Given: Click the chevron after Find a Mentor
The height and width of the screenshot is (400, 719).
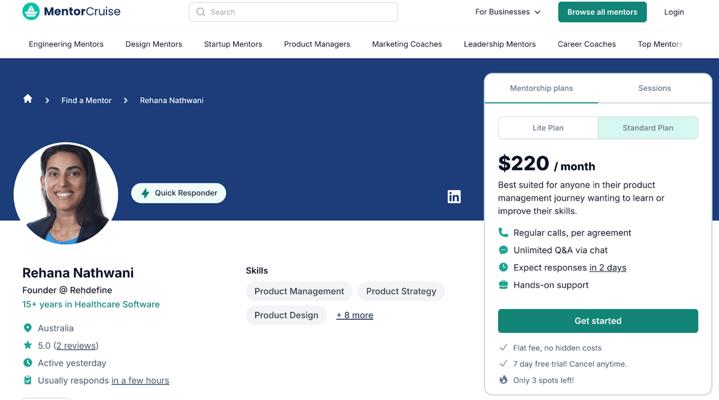Looking at the screenshot, I should tap(125, 100).
